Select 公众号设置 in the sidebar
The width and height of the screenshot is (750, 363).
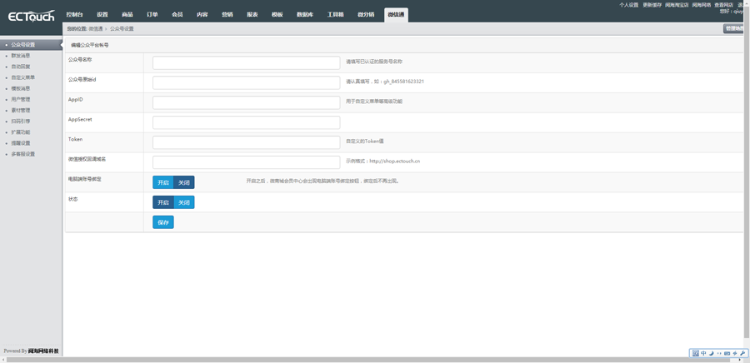(31, 44)
